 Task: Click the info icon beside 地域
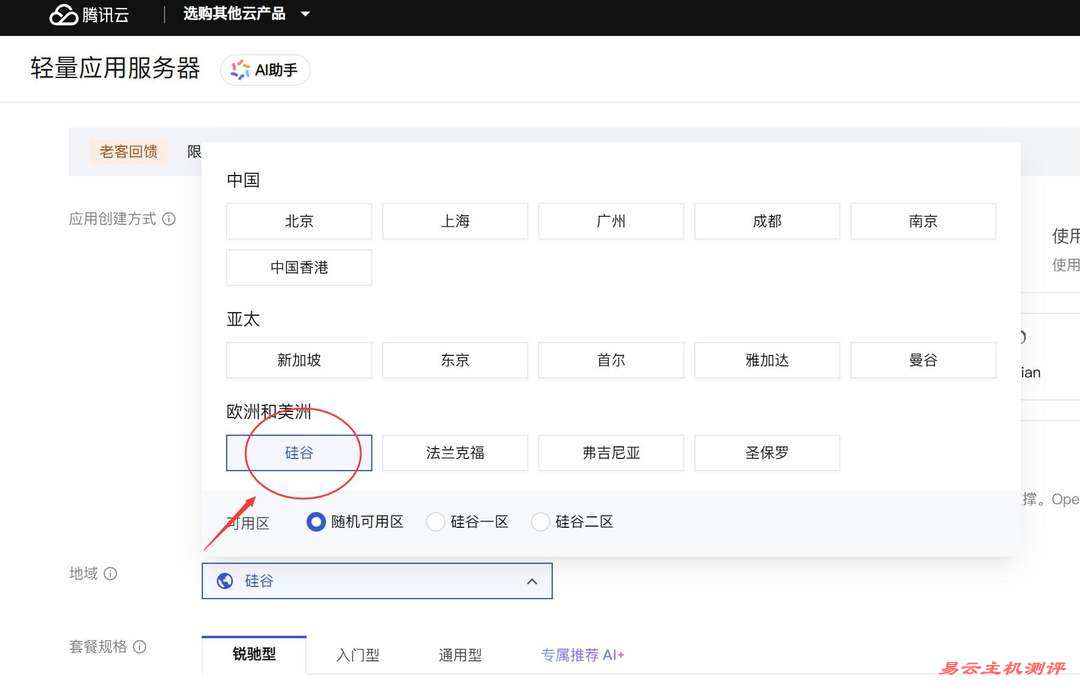click(110, 573)
